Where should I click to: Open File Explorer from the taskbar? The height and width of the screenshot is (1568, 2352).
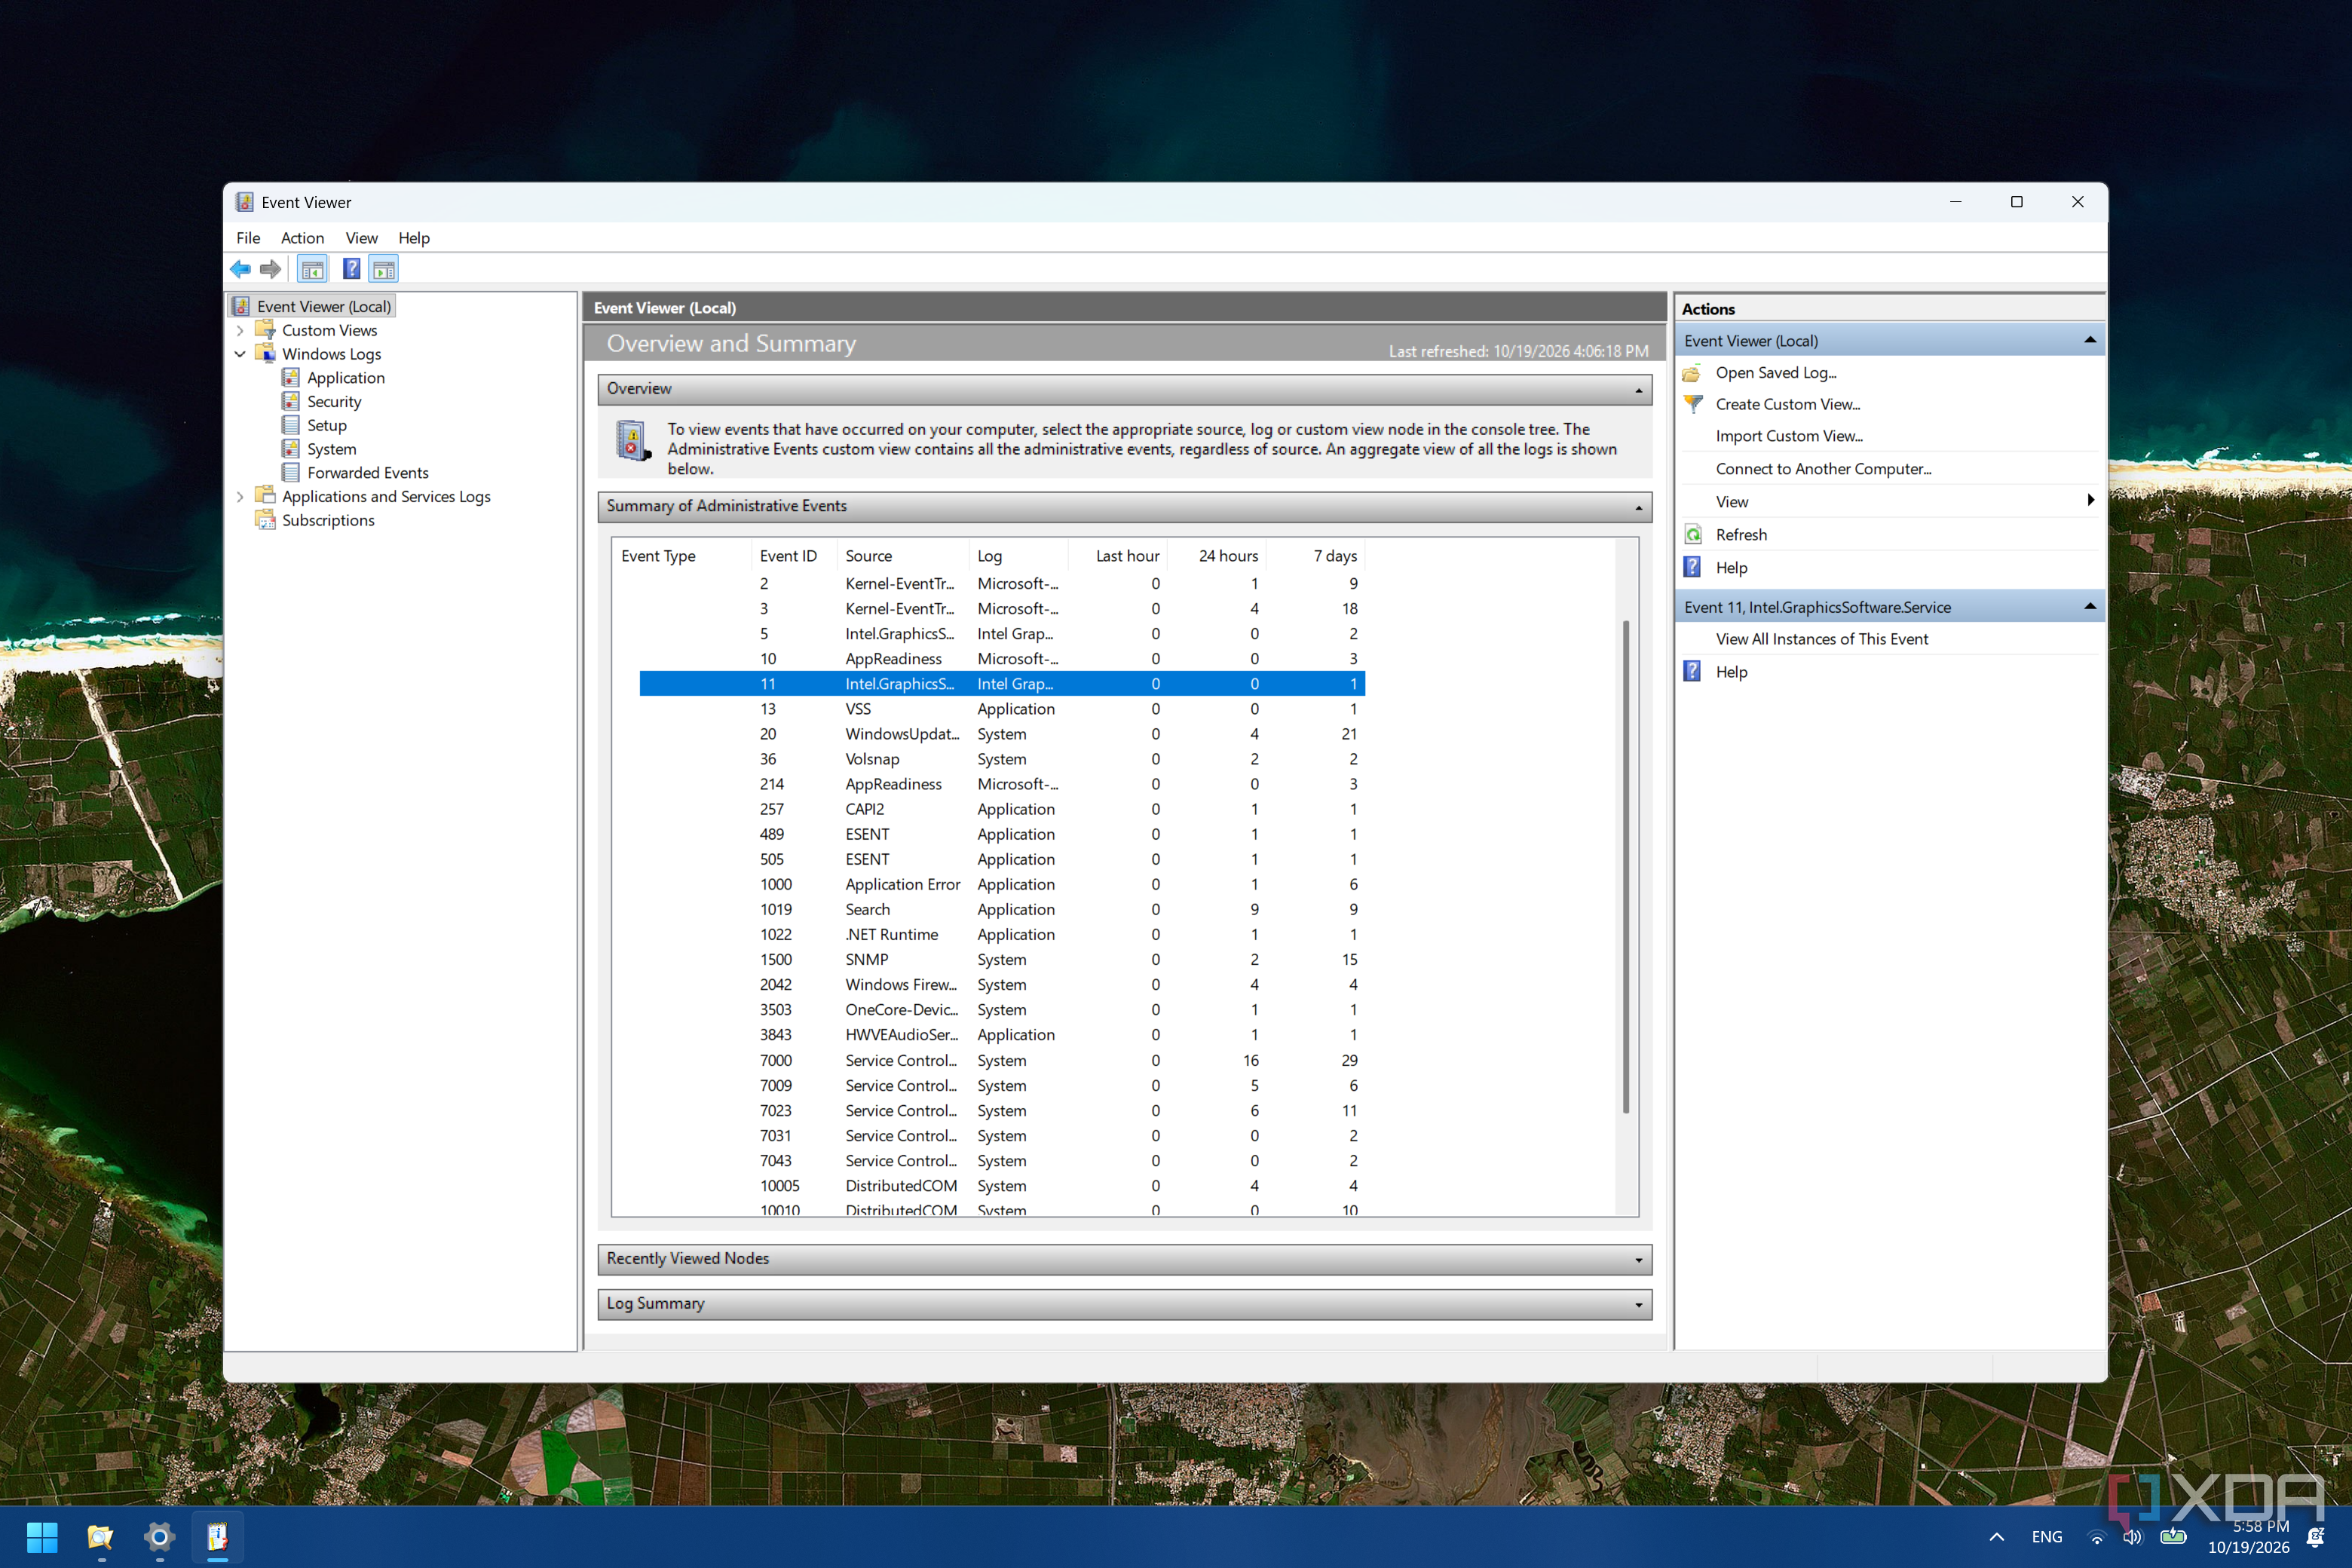pos(100,1537)
